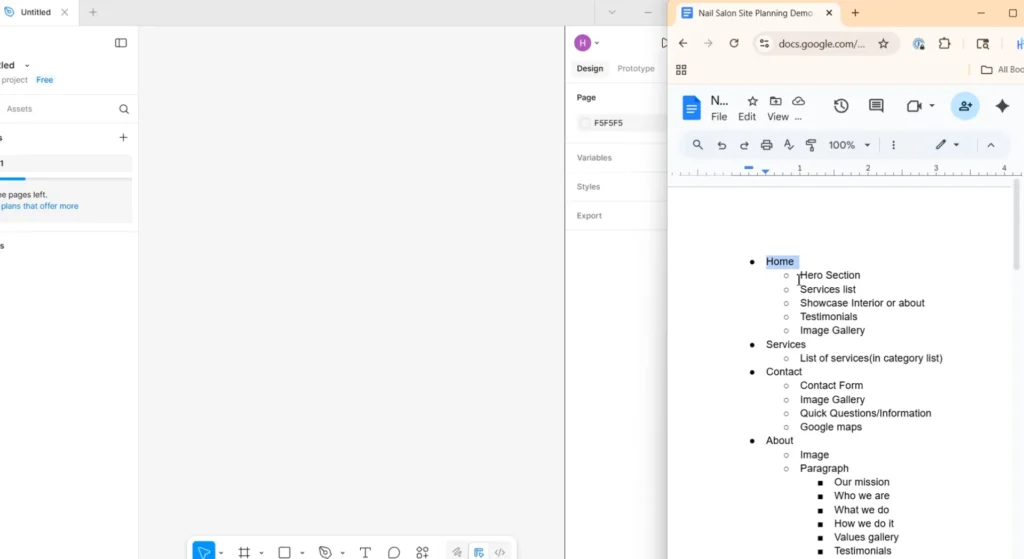Screen dimensions: 1024x559
Task: Select the Text tool
Action: pyautogui.click(x=365, y=552)
